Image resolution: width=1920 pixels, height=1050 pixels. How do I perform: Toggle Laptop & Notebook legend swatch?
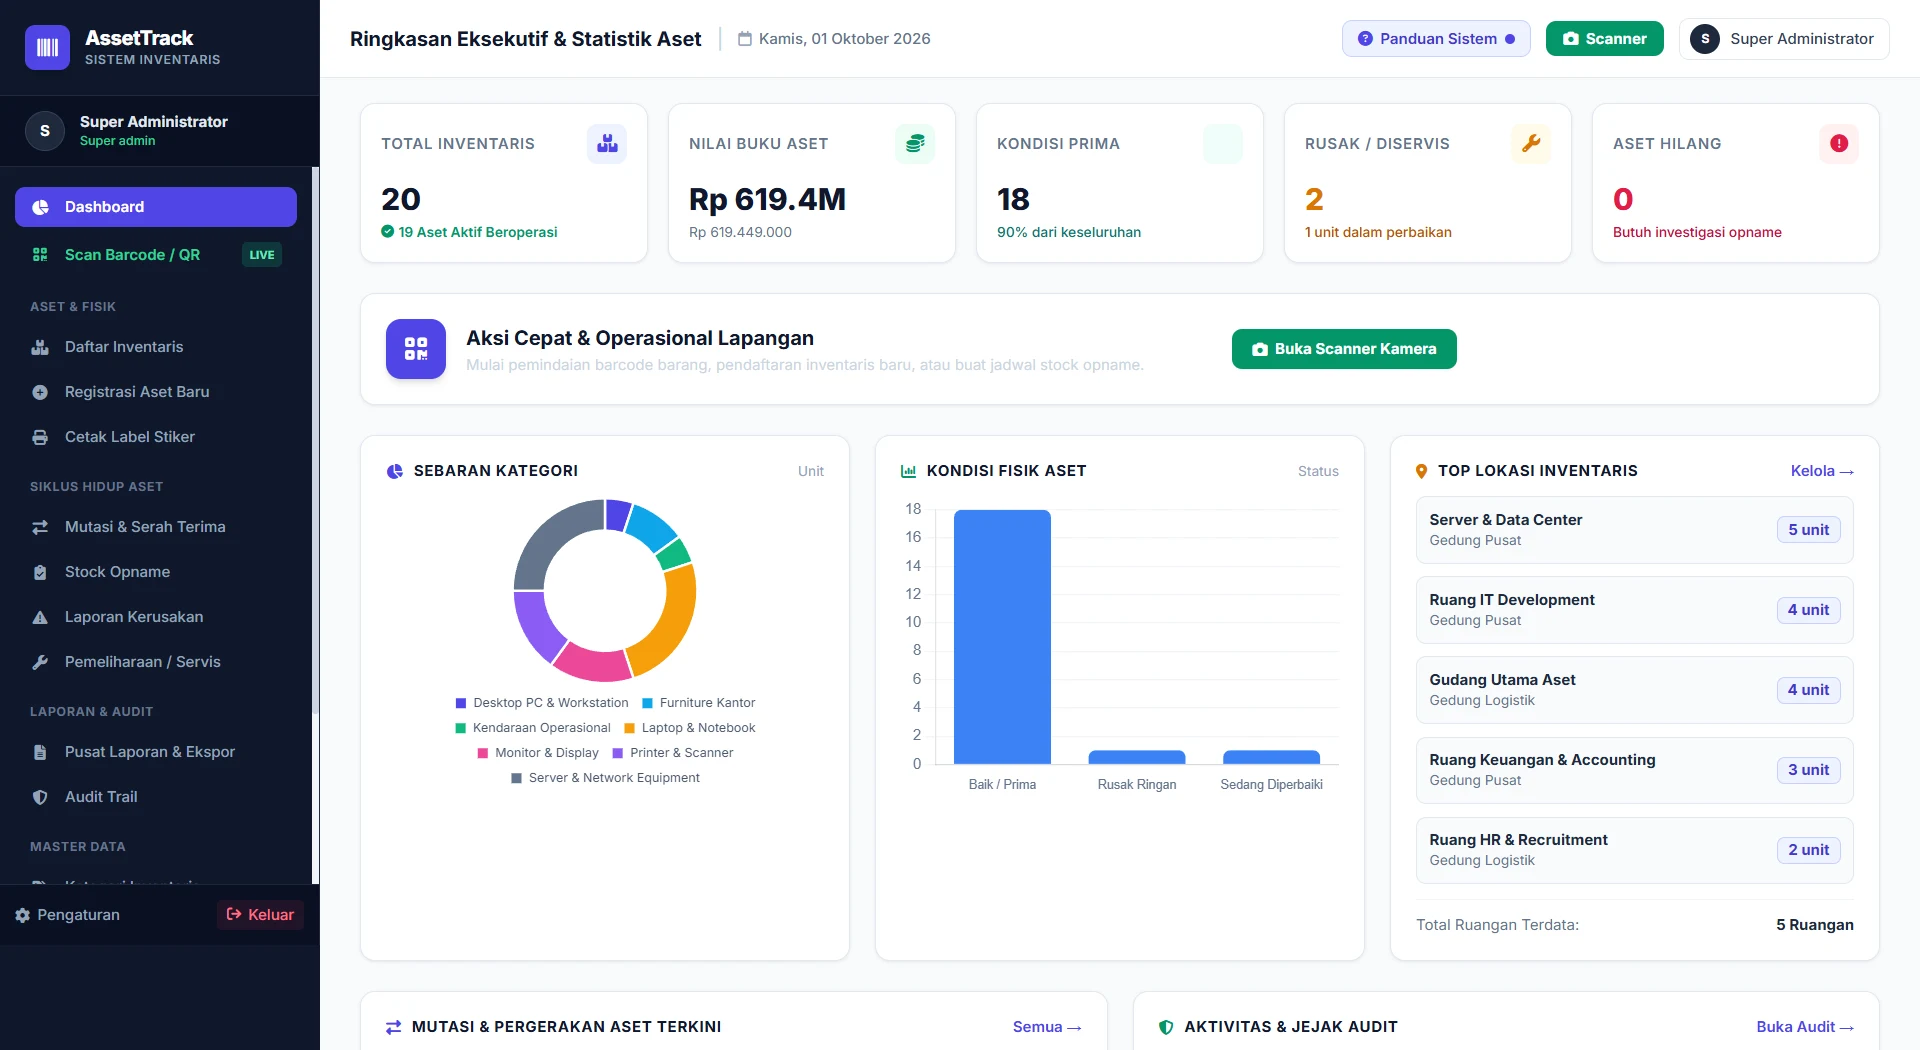630,728
